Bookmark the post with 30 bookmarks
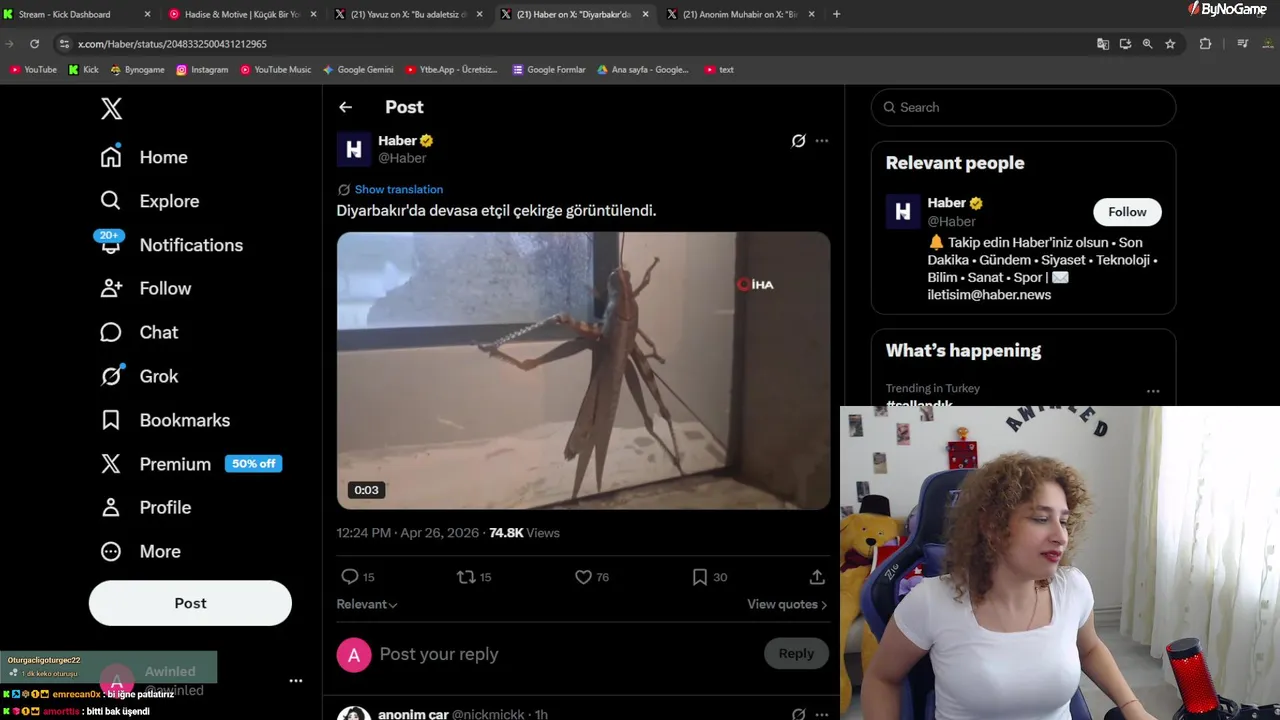 (700, 577)
